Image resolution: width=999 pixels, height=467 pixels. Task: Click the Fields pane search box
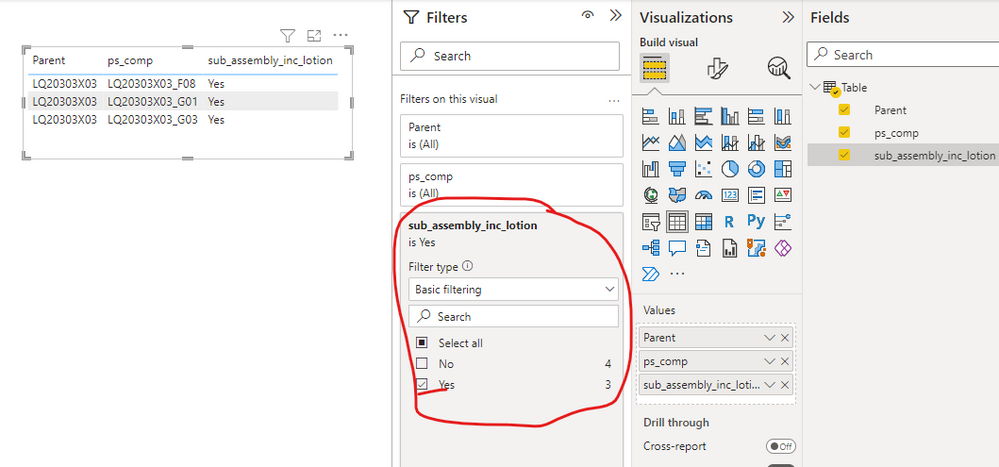902,55
